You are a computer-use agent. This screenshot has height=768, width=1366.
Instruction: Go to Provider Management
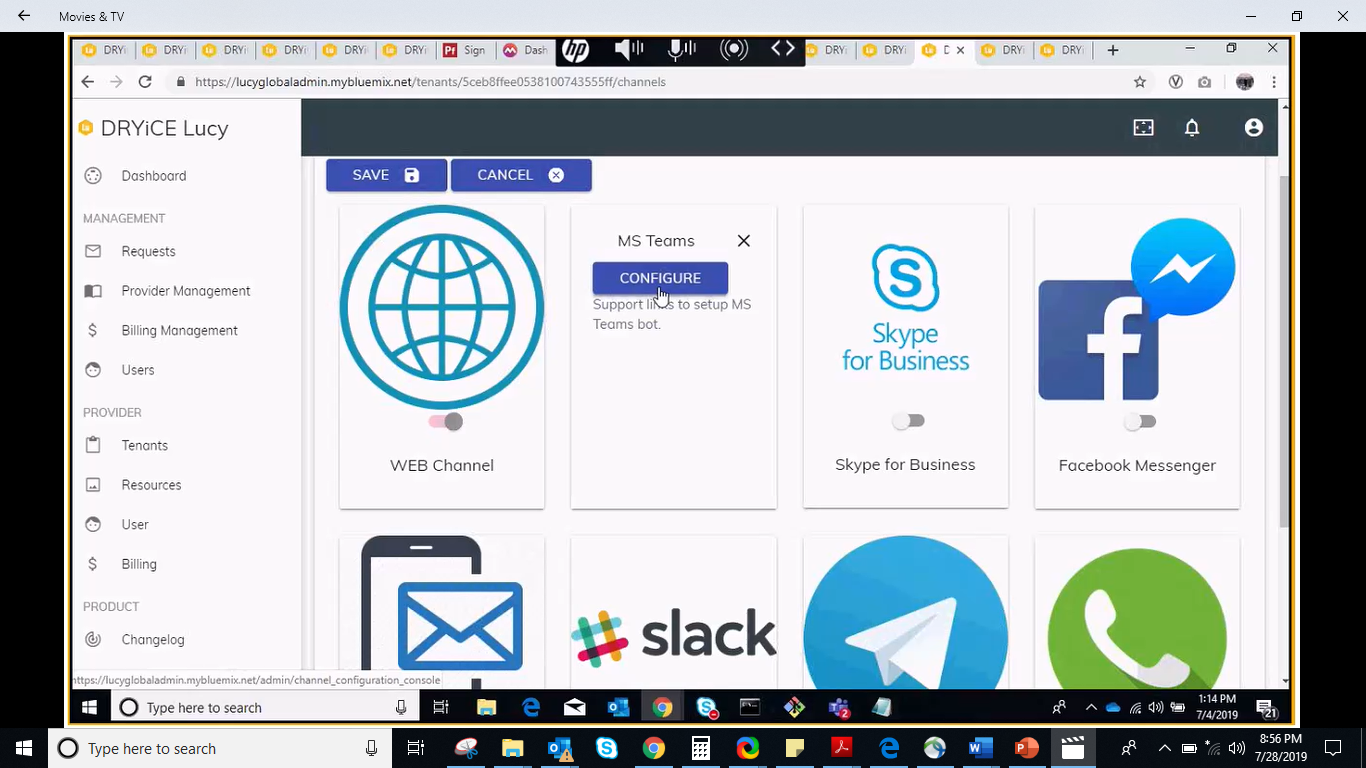pos(186,291)
